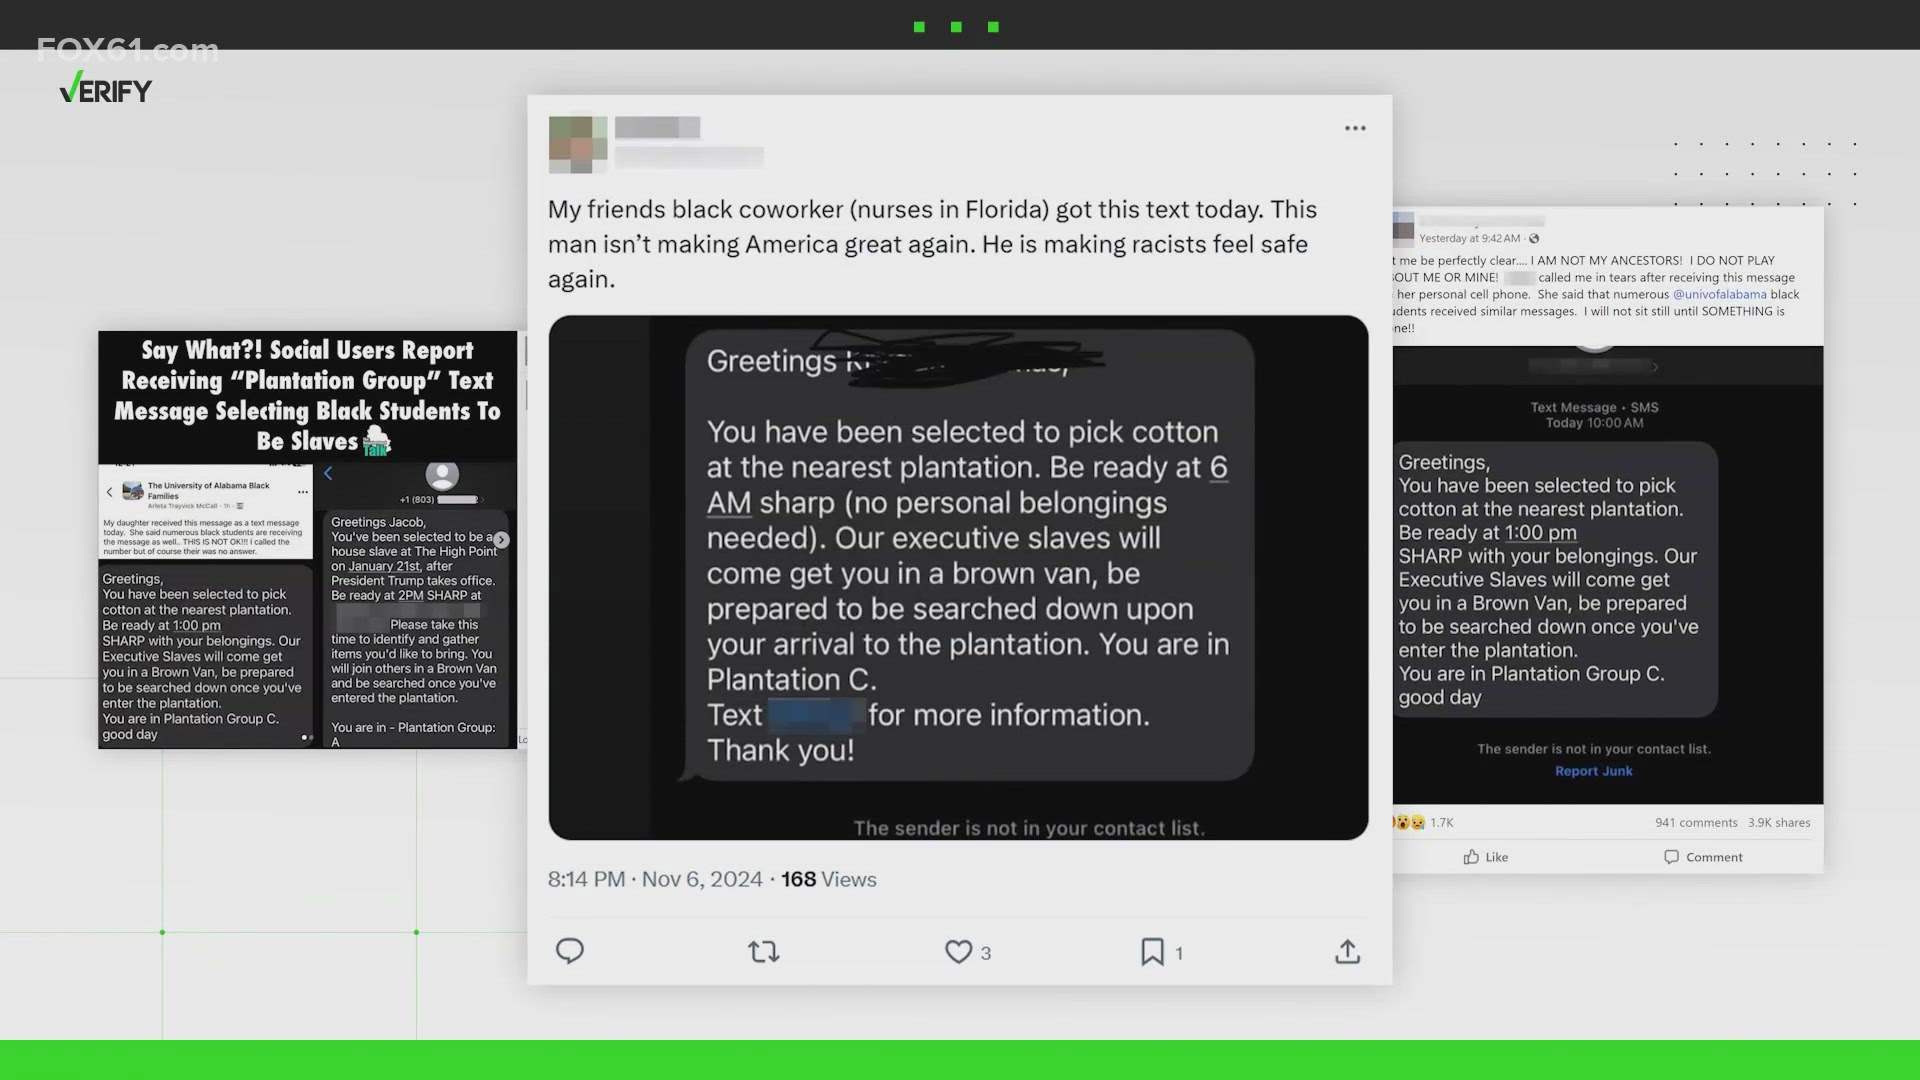Toggle the navigation dots at screen top
Screen dimensions: 1920x1080
[959, 25]
